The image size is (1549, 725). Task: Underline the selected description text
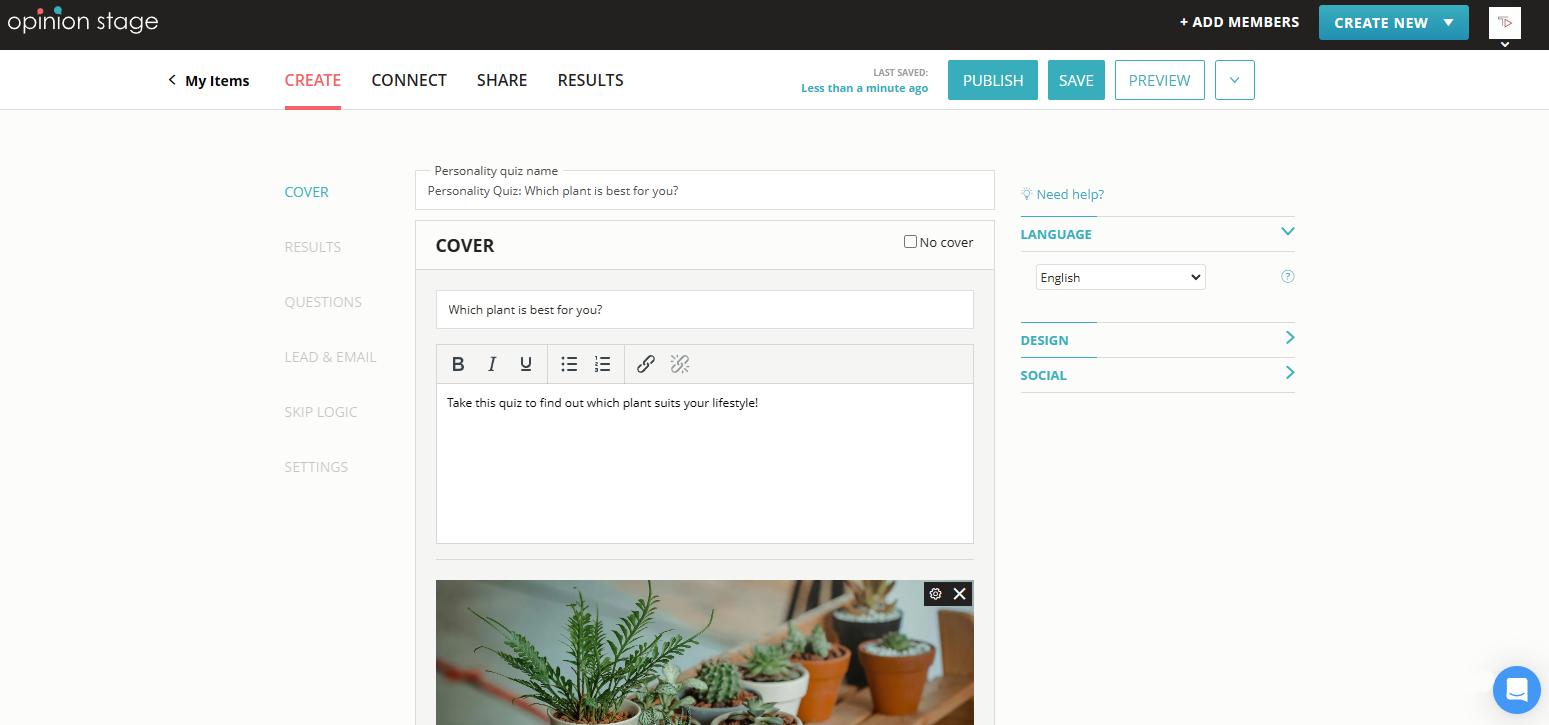[526, 364]
